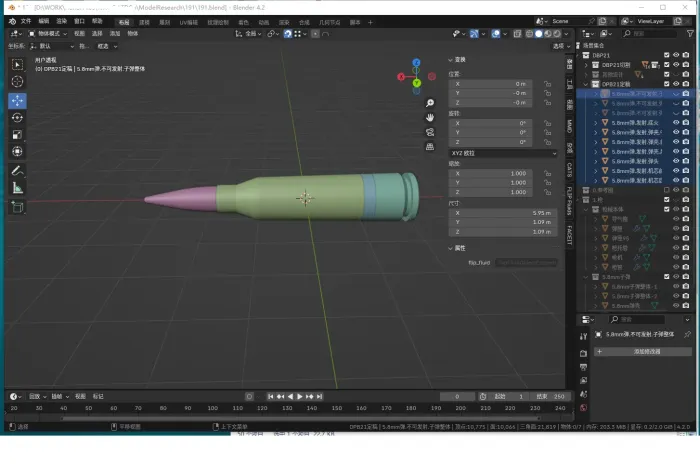Click the pan hand viewport icon
The height and width of the screenshot is (465, 700).
pos(430,117)
